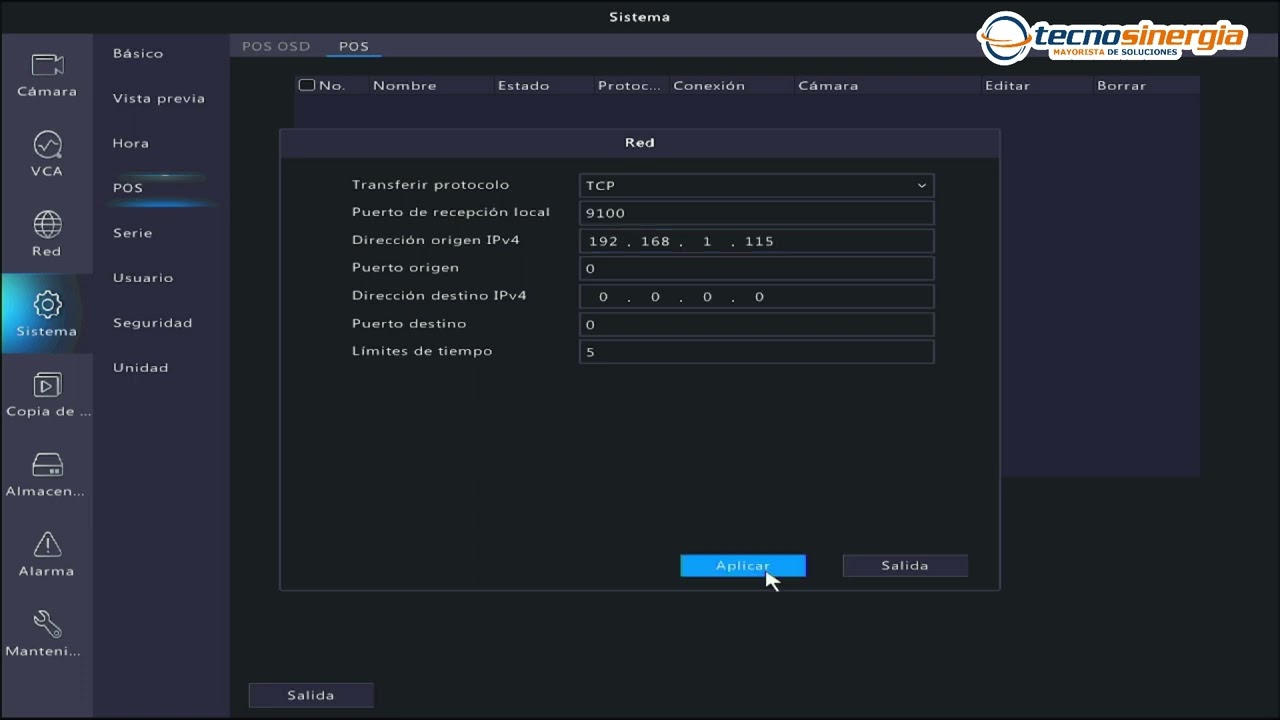
Task: Open the Básico submenu
Action: [138, 53]
